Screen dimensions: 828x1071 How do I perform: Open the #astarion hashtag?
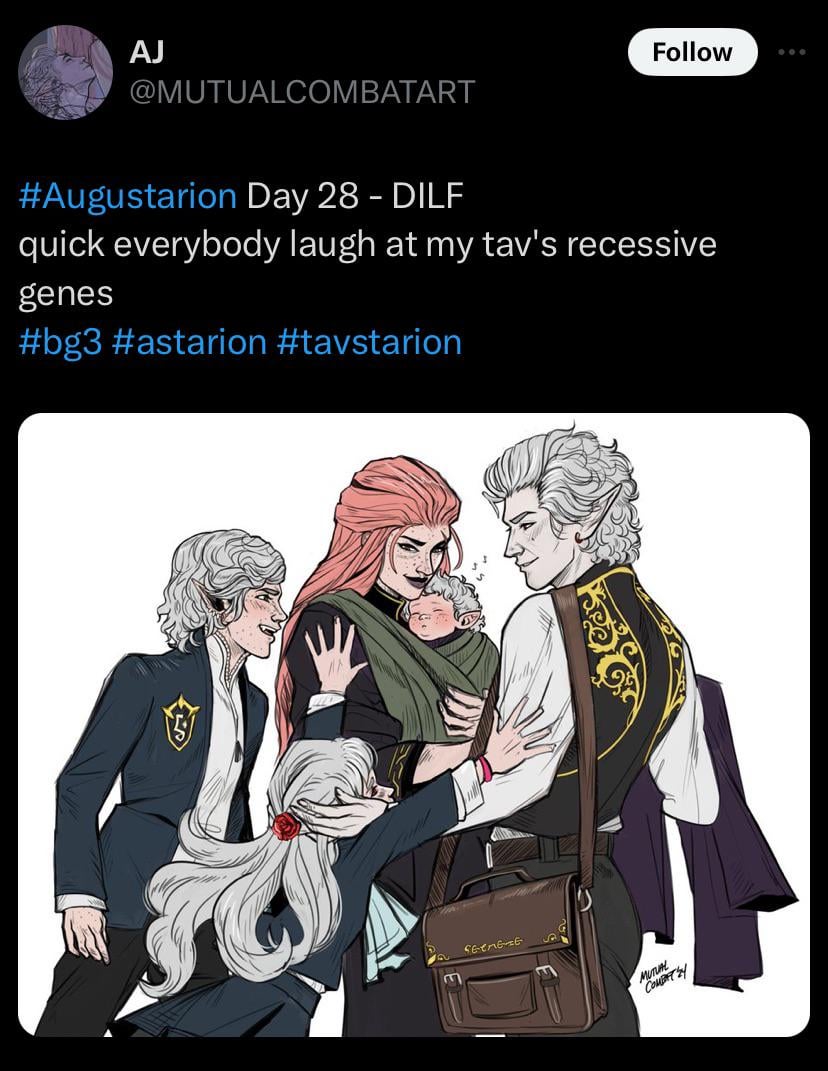188,342
